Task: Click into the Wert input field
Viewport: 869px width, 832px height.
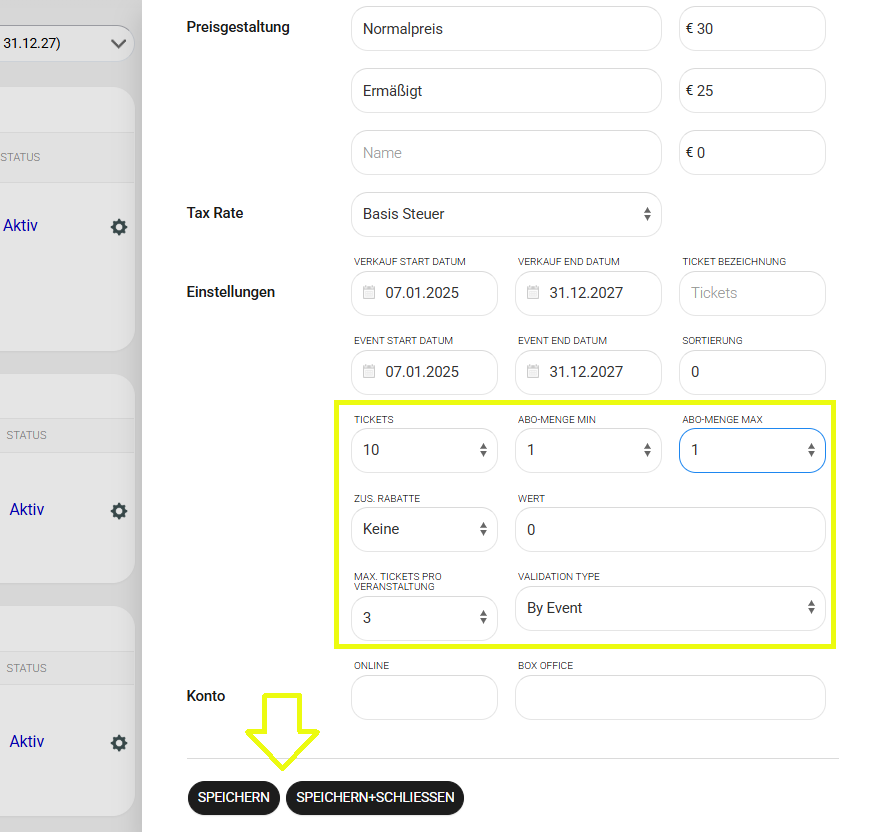Action: point(670,529)
